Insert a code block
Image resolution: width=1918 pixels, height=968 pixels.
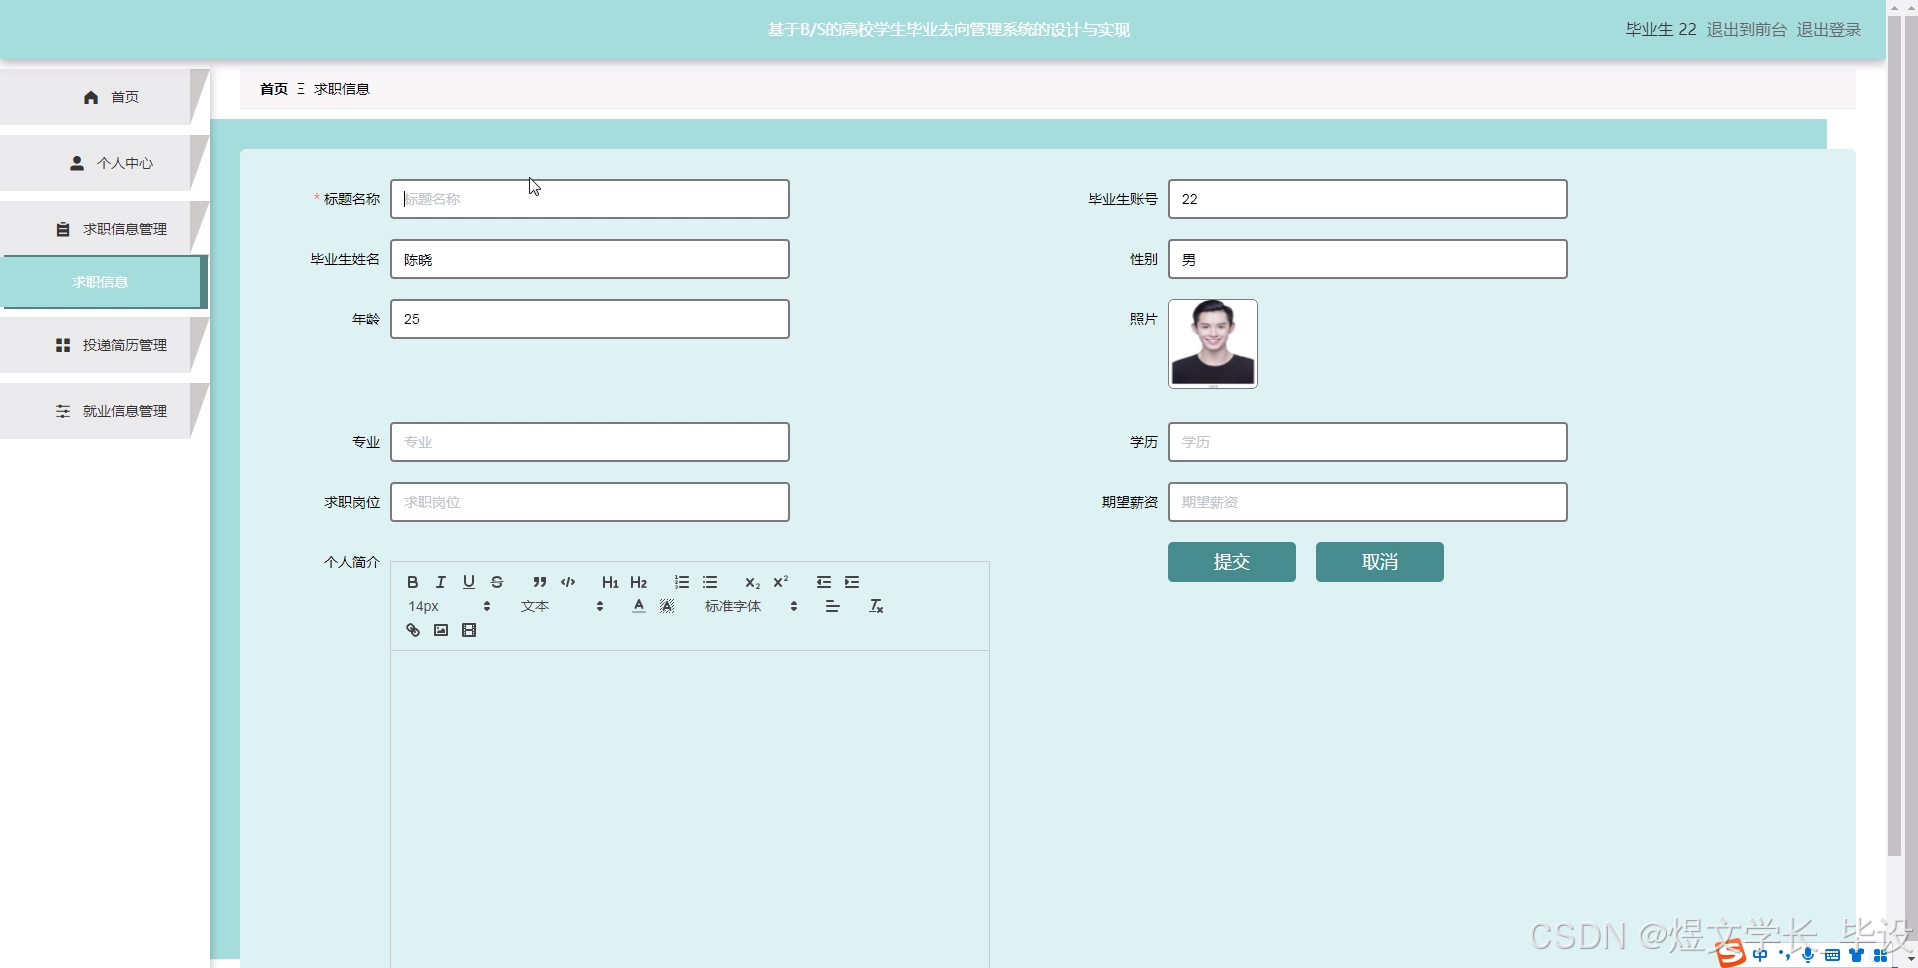pyautogui.click(x=567, y=582)
